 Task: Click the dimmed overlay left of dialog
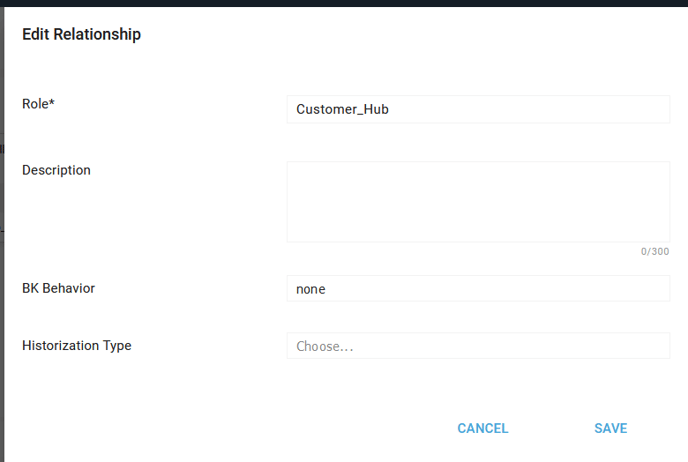point(2,300)
